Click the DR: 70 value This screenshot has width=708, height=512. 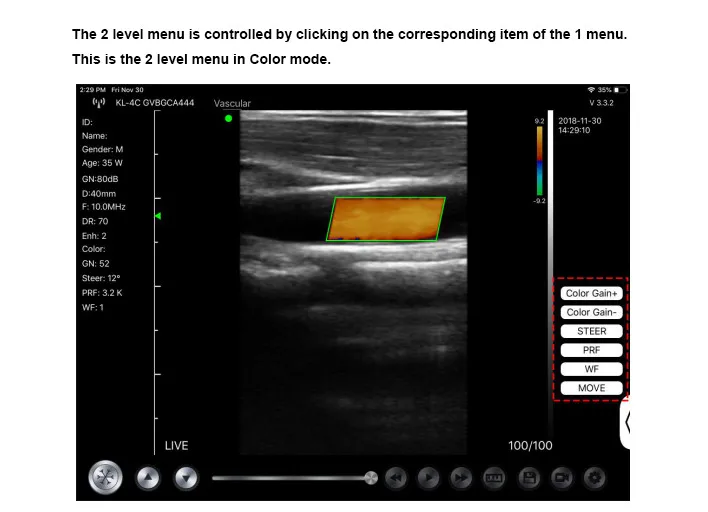(95, 221)
